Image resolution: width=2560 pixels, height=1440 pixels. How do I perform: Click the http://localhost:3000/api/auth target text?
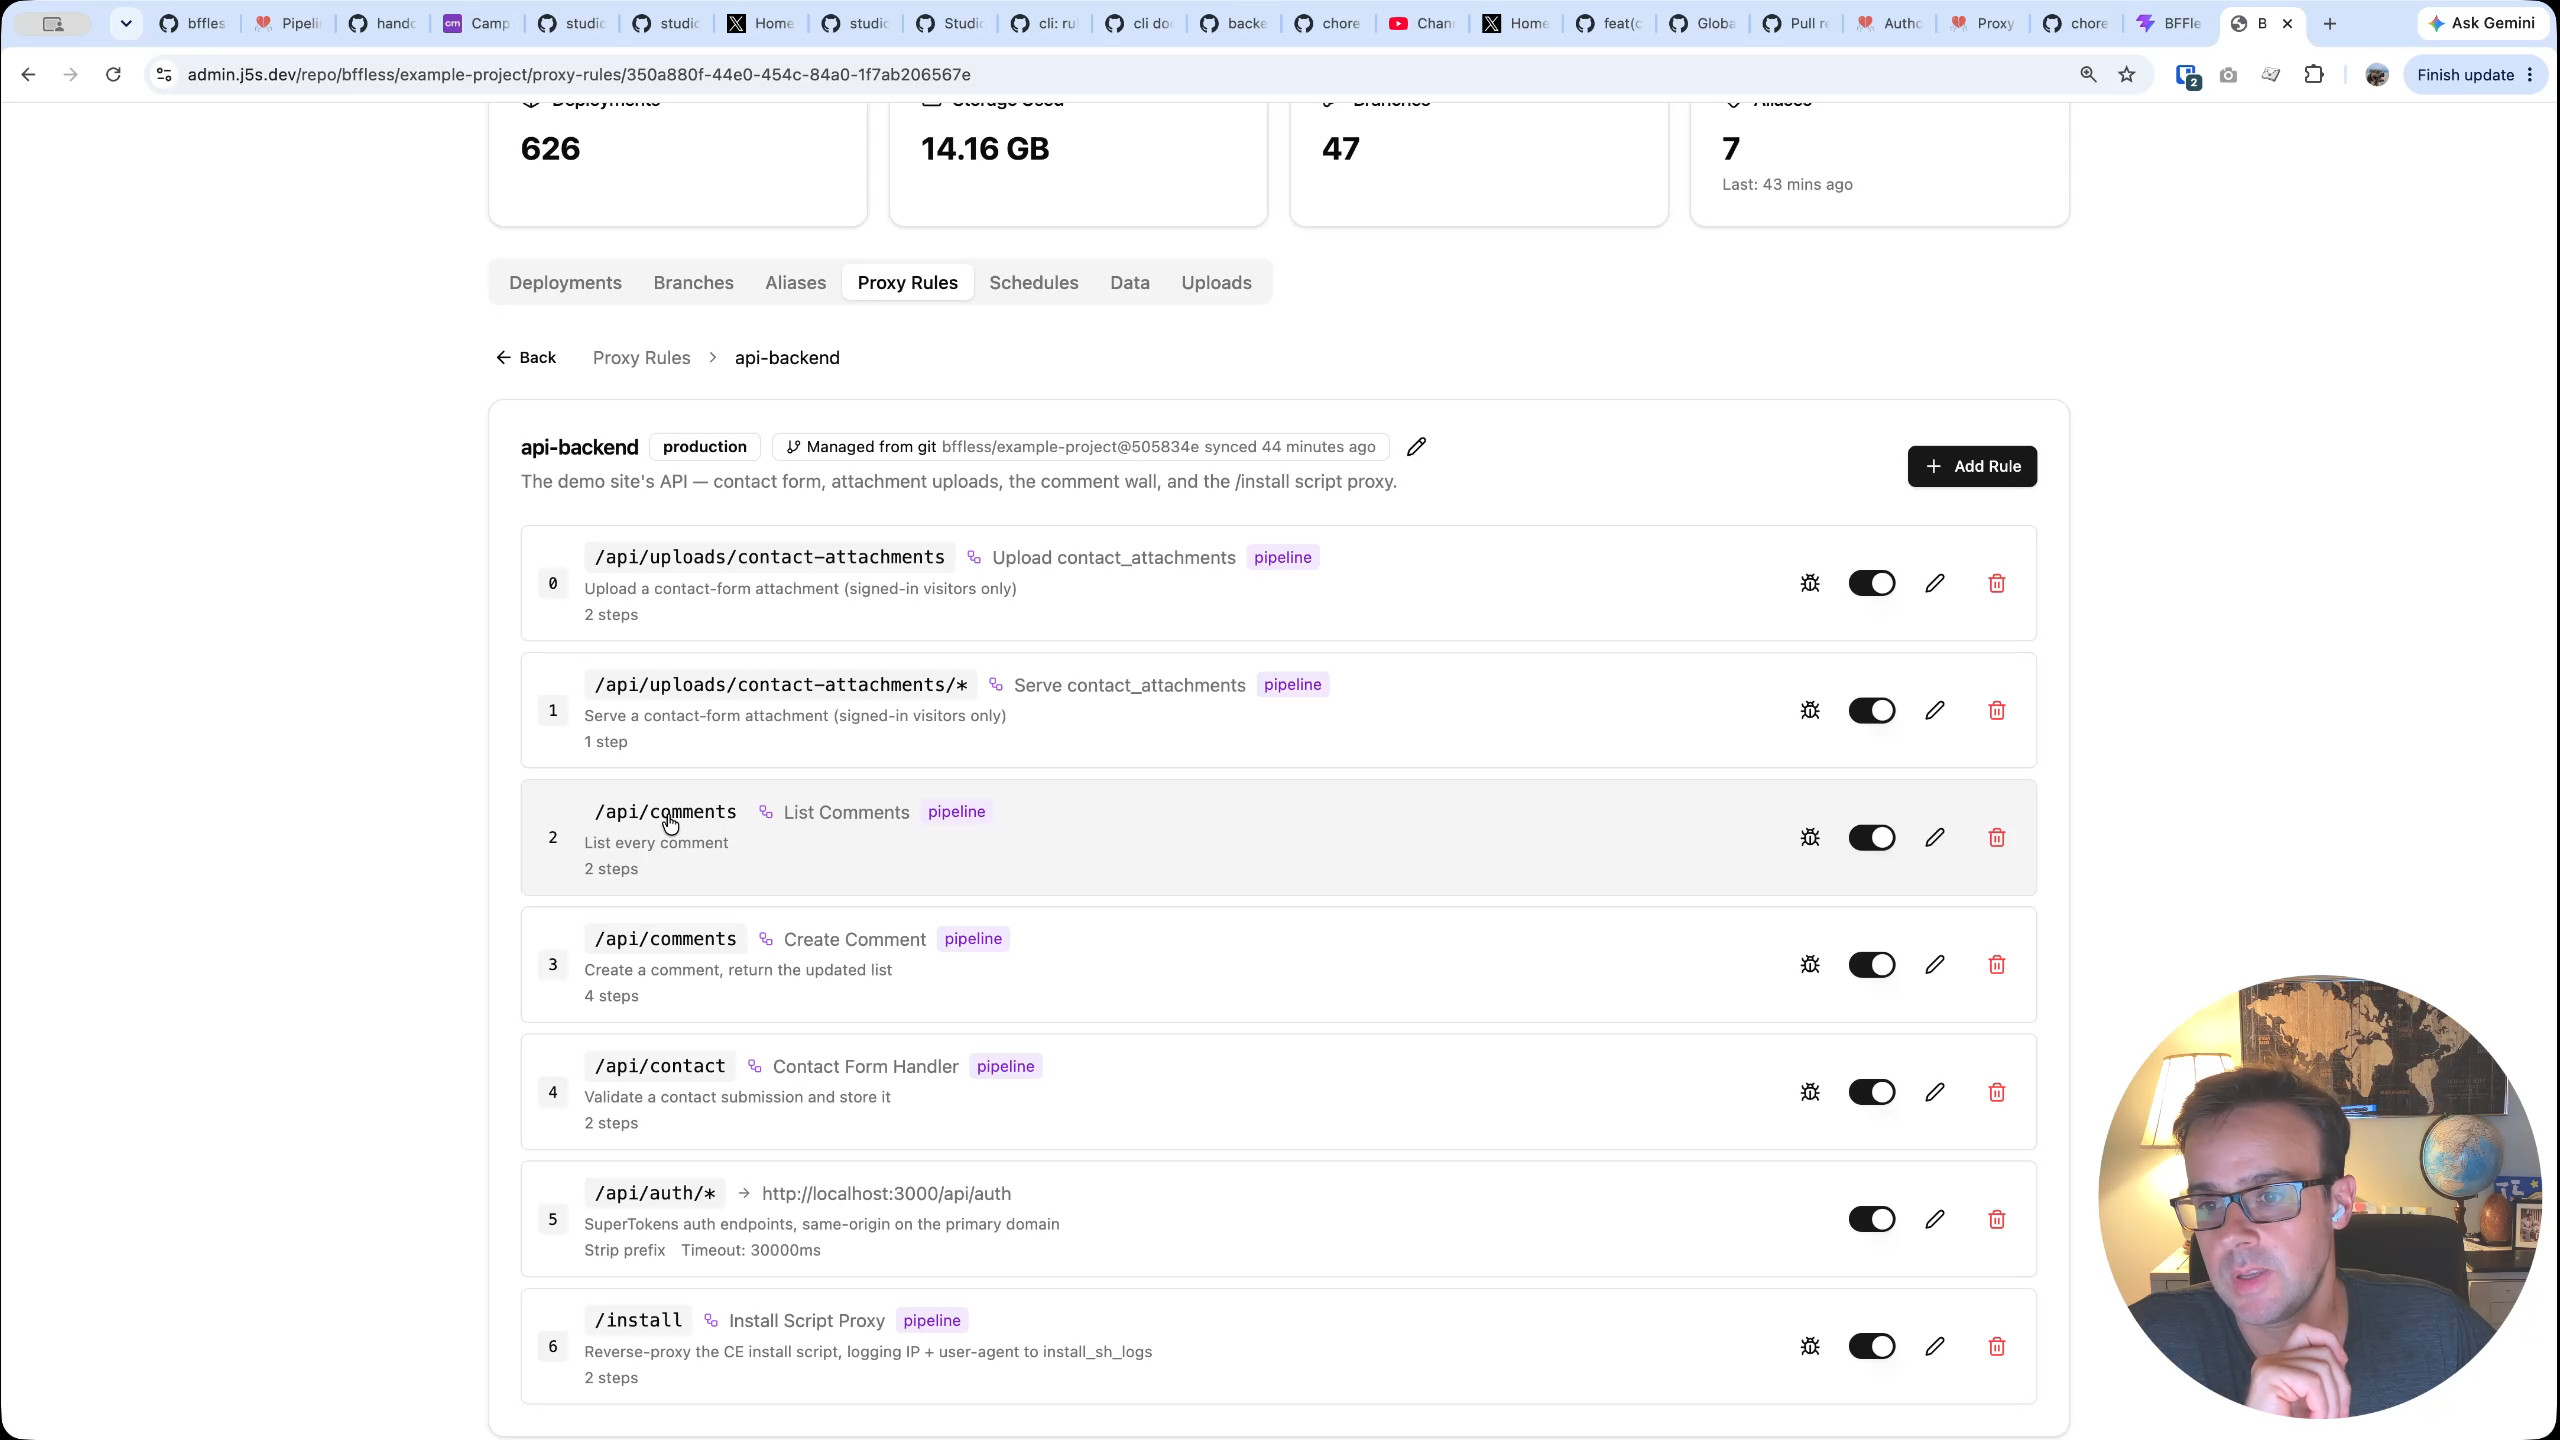pos(886,1193)
